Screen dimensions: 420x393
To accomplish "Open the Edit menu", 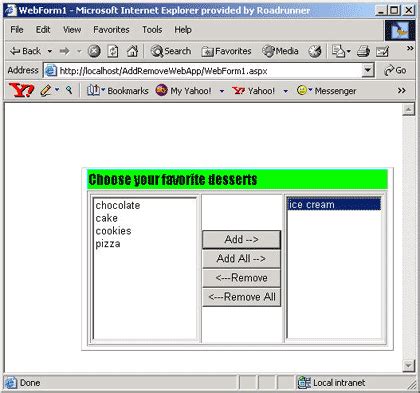I will pyautogui.click(x=43, y=30).
